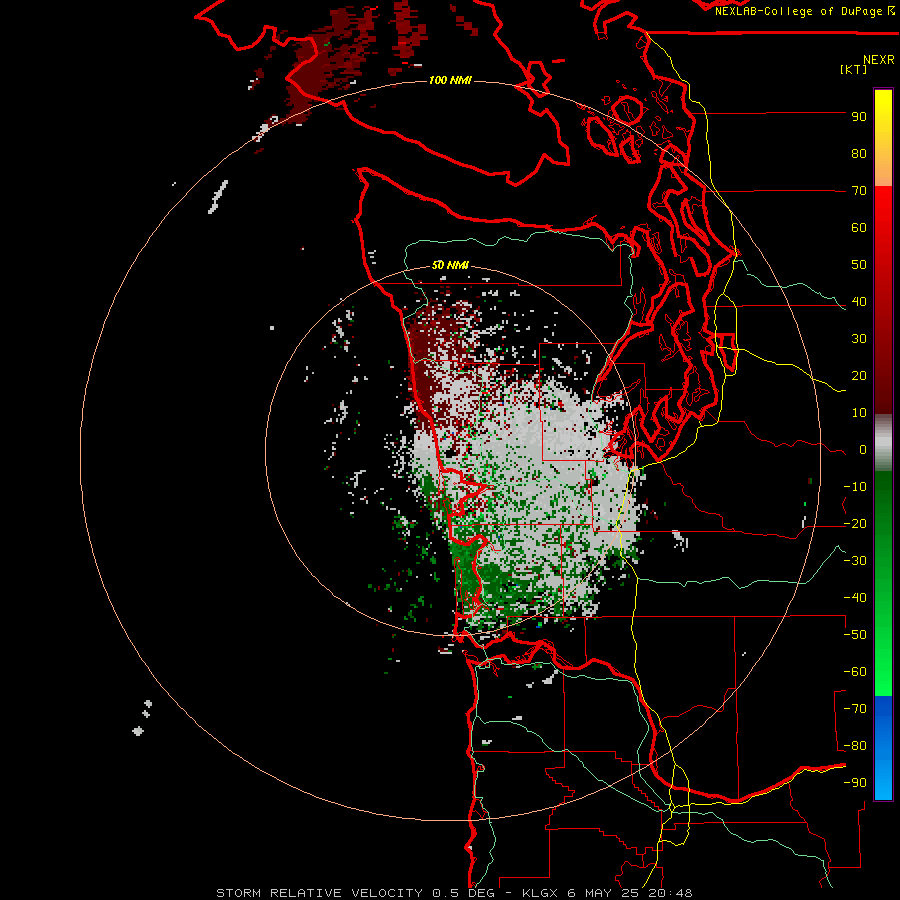900x900 pixels.
Task: Click the 0 value on the velocity scale
Action: [863, 450]
